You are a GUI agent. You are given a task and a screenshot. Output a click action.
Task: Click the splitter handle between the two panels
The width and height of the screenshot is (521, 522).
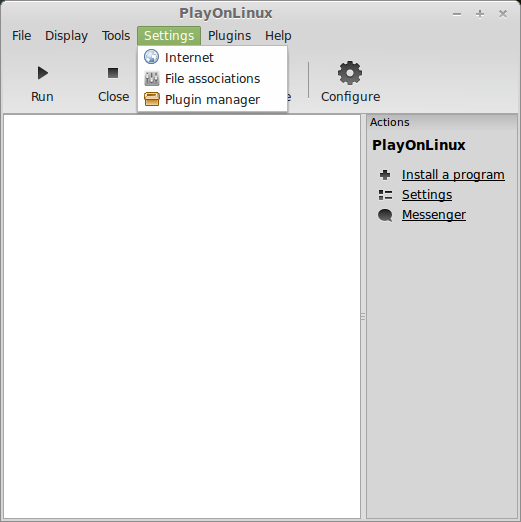coord(363,317)
